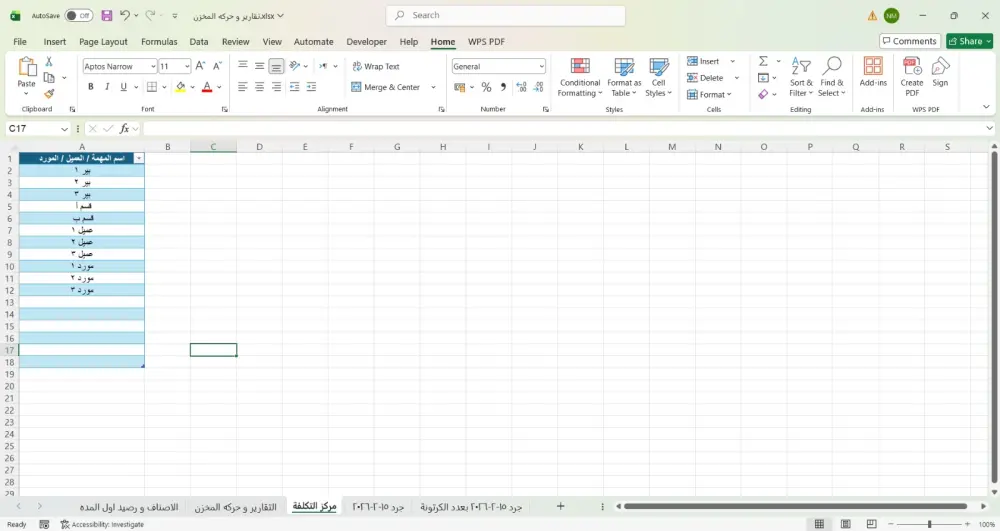The width and height of the screenshot is (1000, 531).
Task: Toggle Middle Align
Action: coord(260,66)
